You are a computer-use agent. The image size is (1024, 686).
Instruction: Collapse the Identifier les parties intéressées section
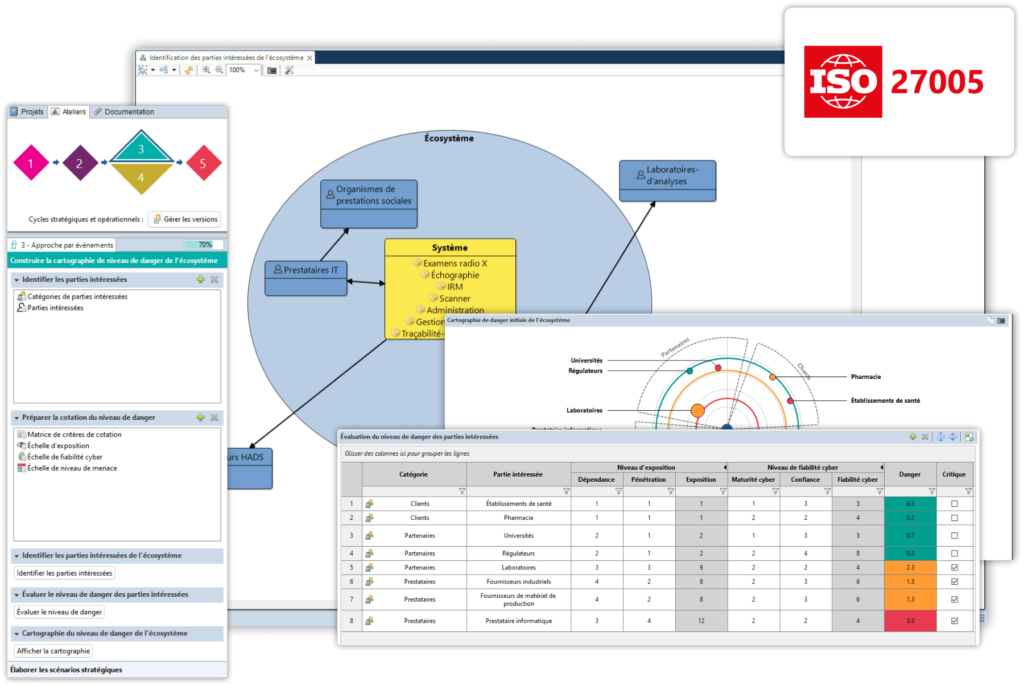17,279
